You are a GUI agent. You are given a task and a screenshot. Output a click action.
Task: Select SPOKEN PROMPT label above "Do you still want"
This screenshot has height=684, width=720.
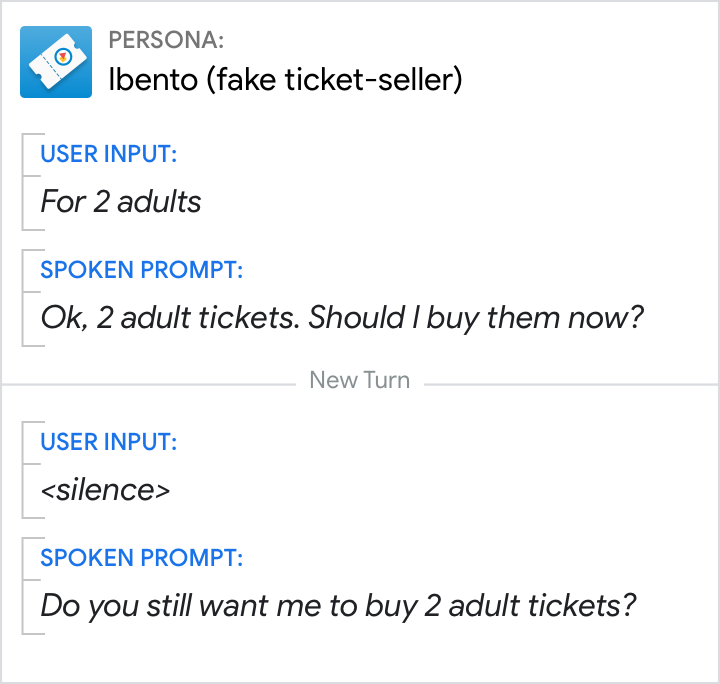[141, 558]
